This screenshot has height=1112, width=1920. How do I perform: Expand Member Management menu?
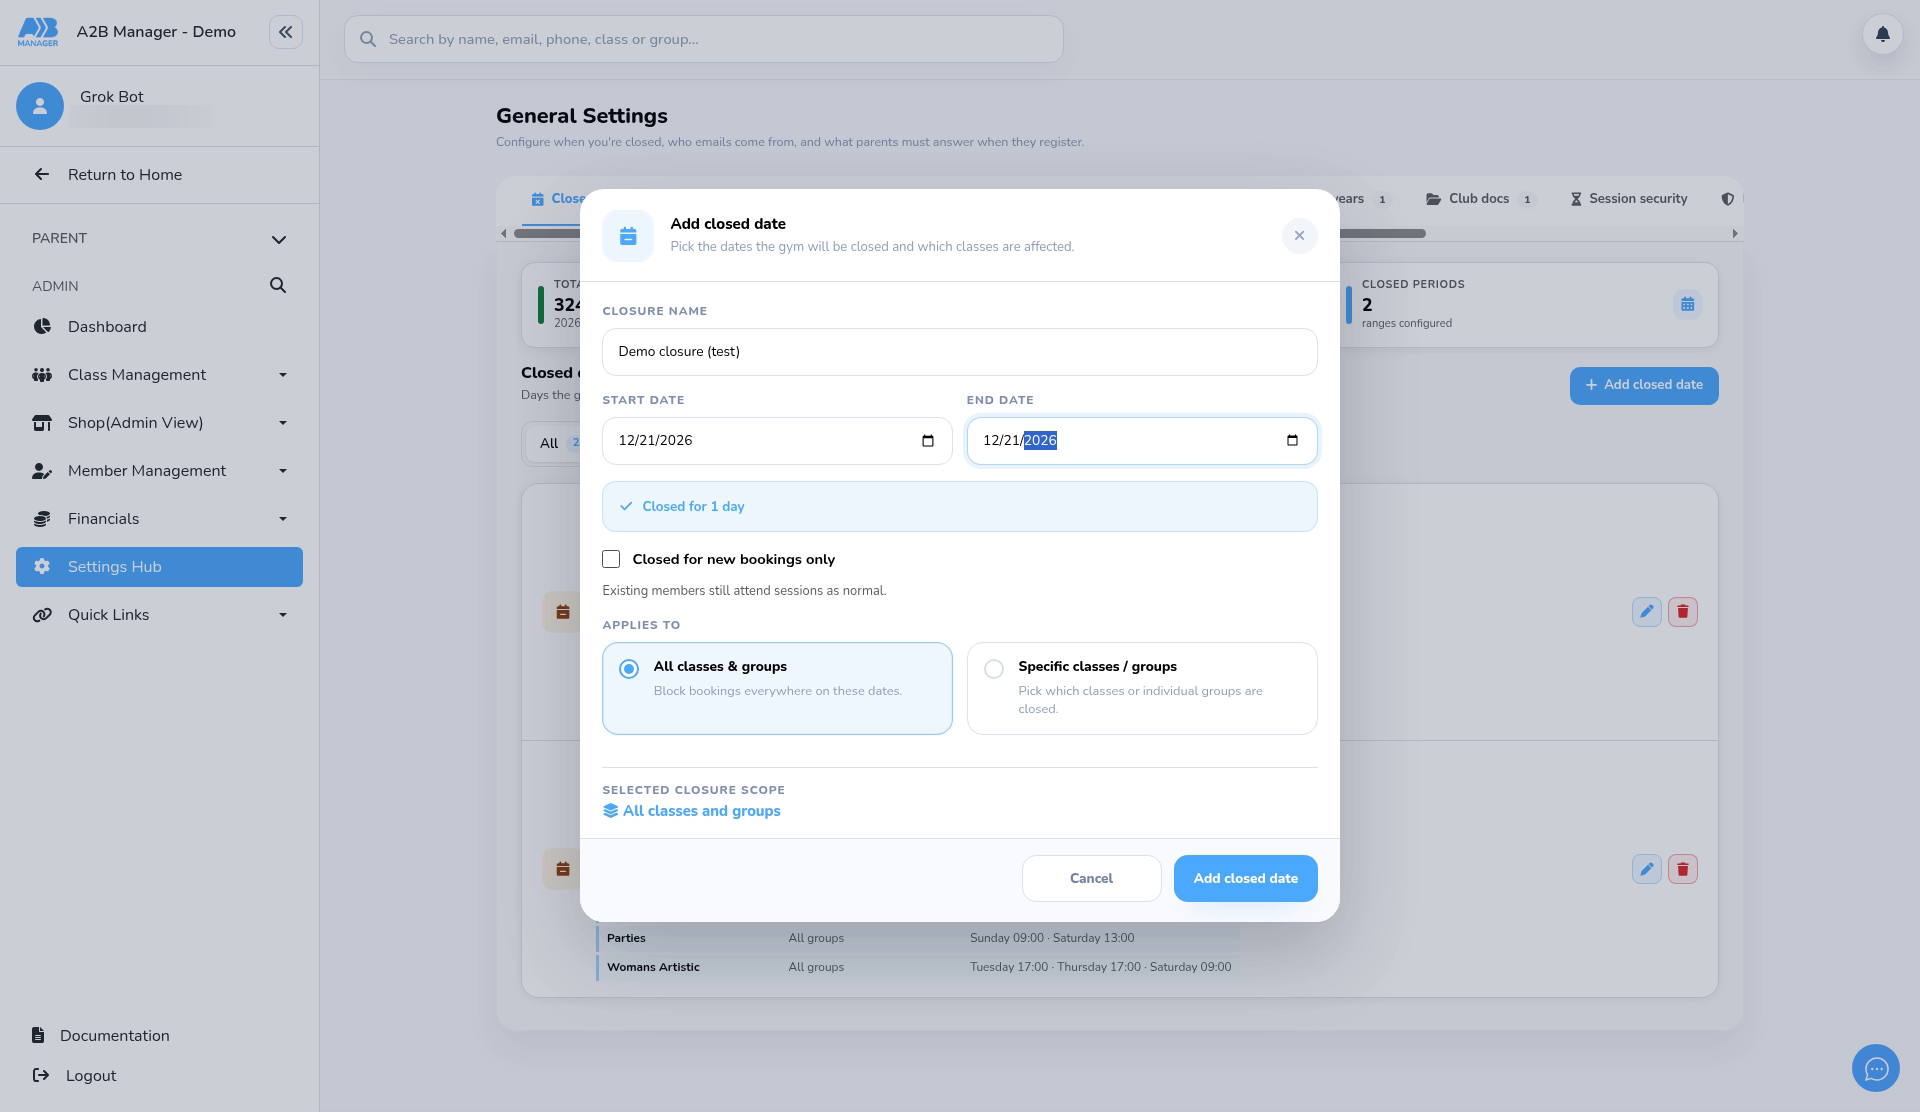(159, 471)
